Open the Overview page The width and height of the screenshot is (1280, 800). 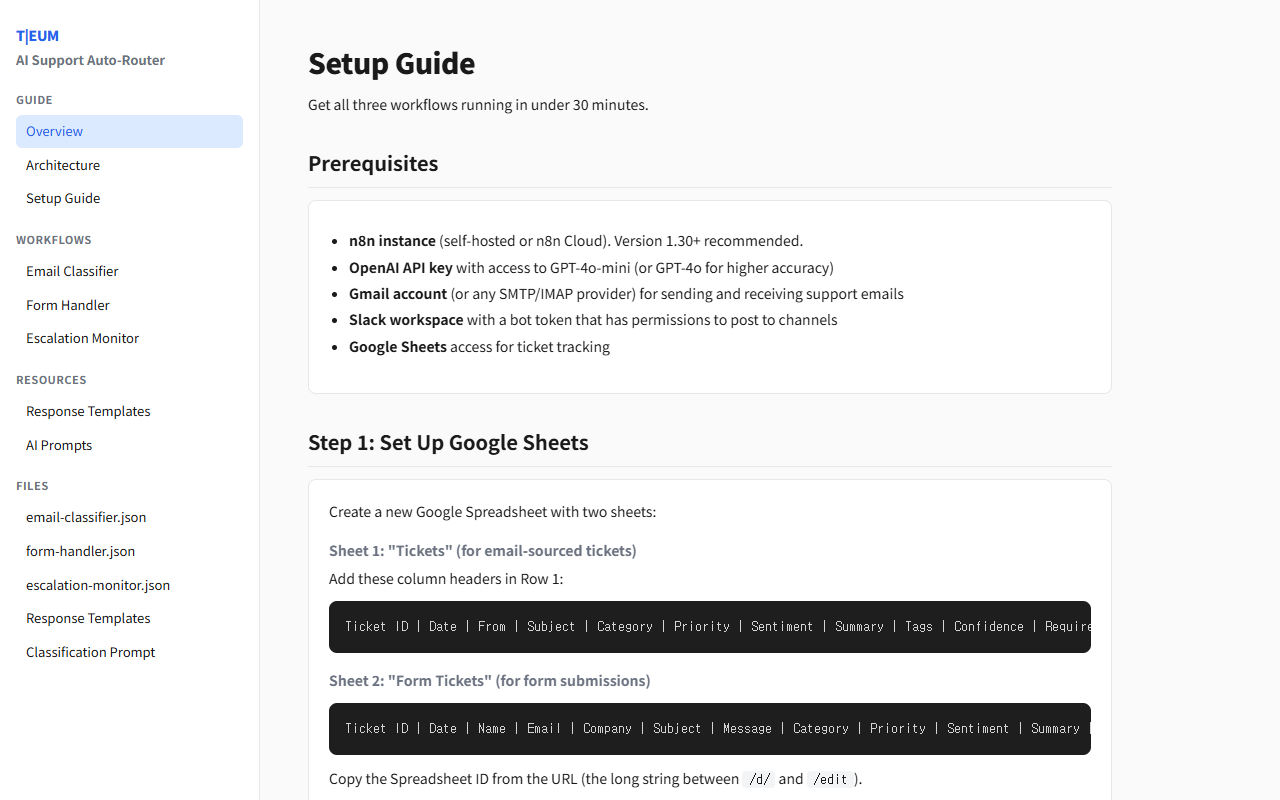click(x=55, y=131)
